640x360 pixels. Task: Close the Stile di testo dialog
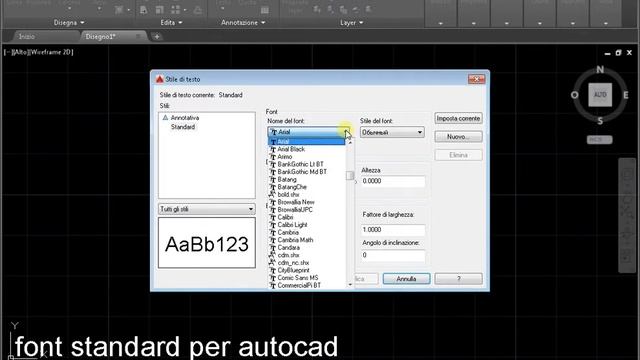click(476, 79)
